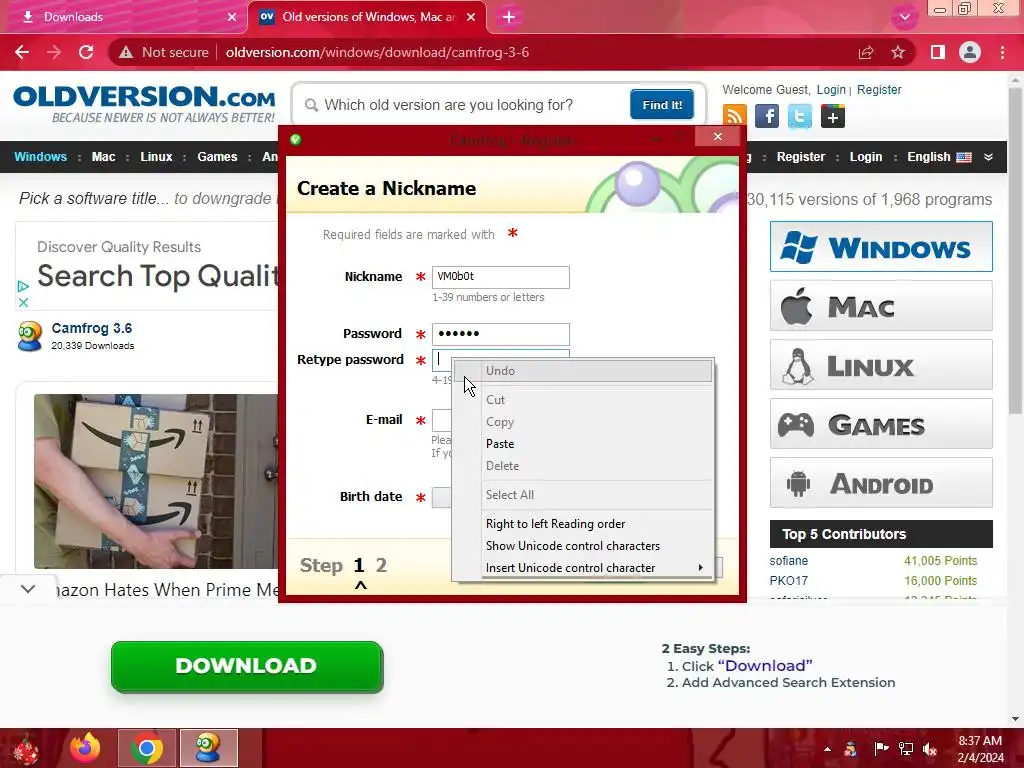Click the Twitter icon
The image size is (1024, 768).
[x=799, y=116]
